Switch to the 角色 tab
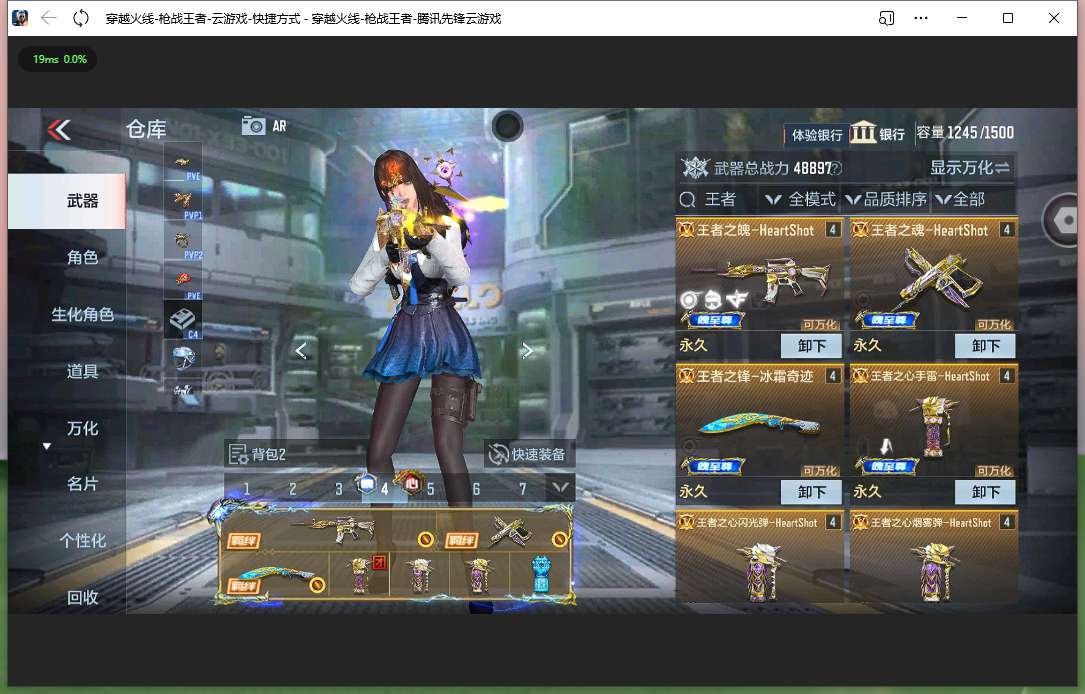This screenshot has width=1085, height=694. tap(82, 257)
